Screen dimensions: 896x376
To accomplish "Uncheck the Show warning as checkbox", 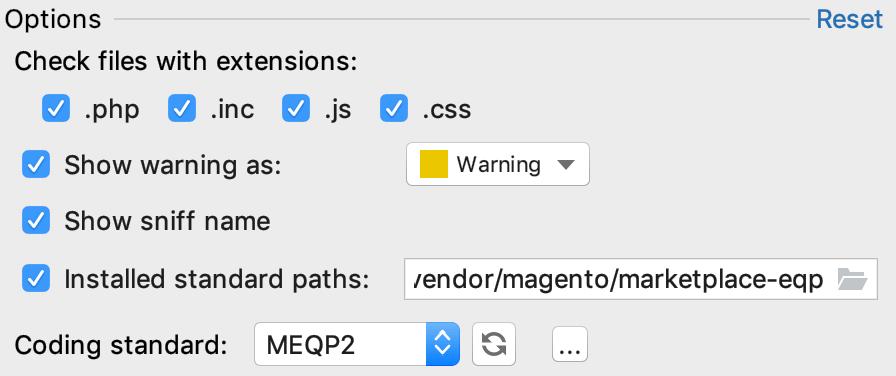I will 36,165.
